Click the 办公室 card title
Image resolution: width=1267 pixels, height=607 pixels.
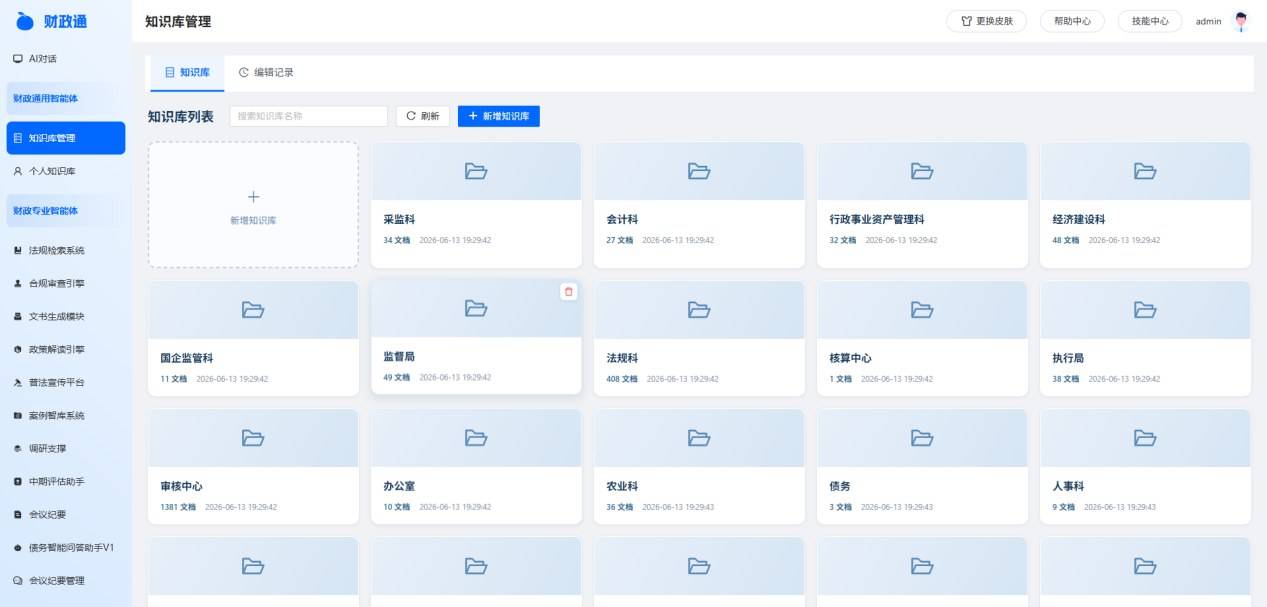coord(399,486)
